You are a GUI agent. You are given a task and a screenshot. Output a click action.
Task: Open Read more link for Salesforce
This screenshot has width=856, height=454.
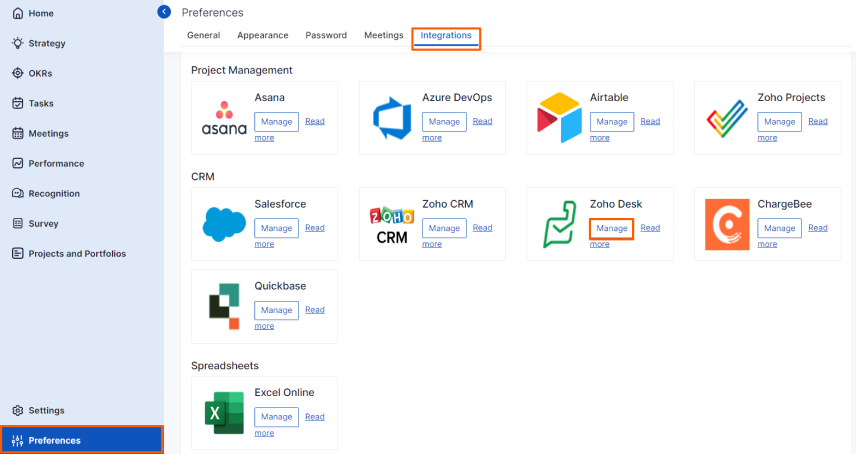(314, 228)
